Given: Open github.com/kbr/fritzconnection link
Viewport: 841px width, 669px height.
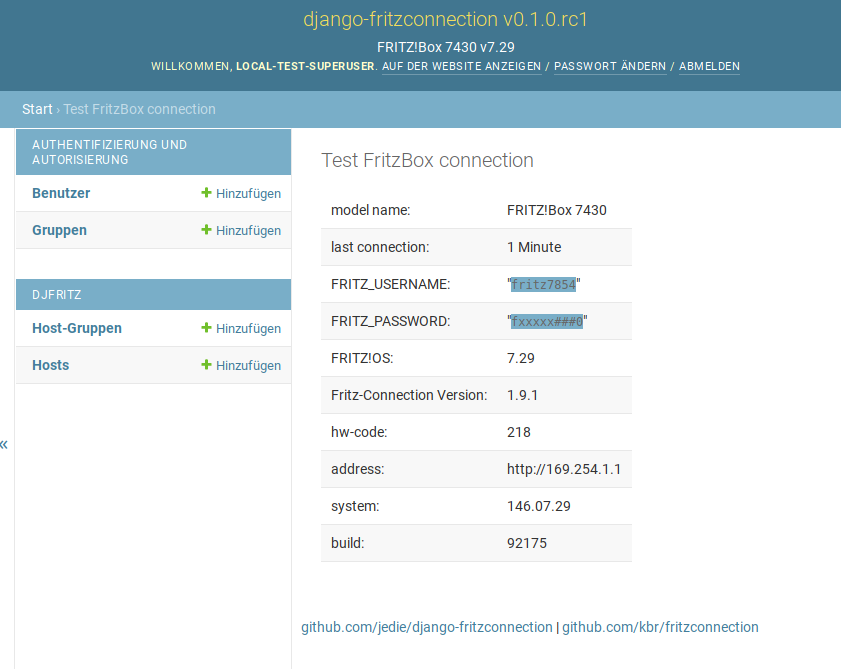Looking at the screenshot, I should pyautogui.click(x=660, y=627).
